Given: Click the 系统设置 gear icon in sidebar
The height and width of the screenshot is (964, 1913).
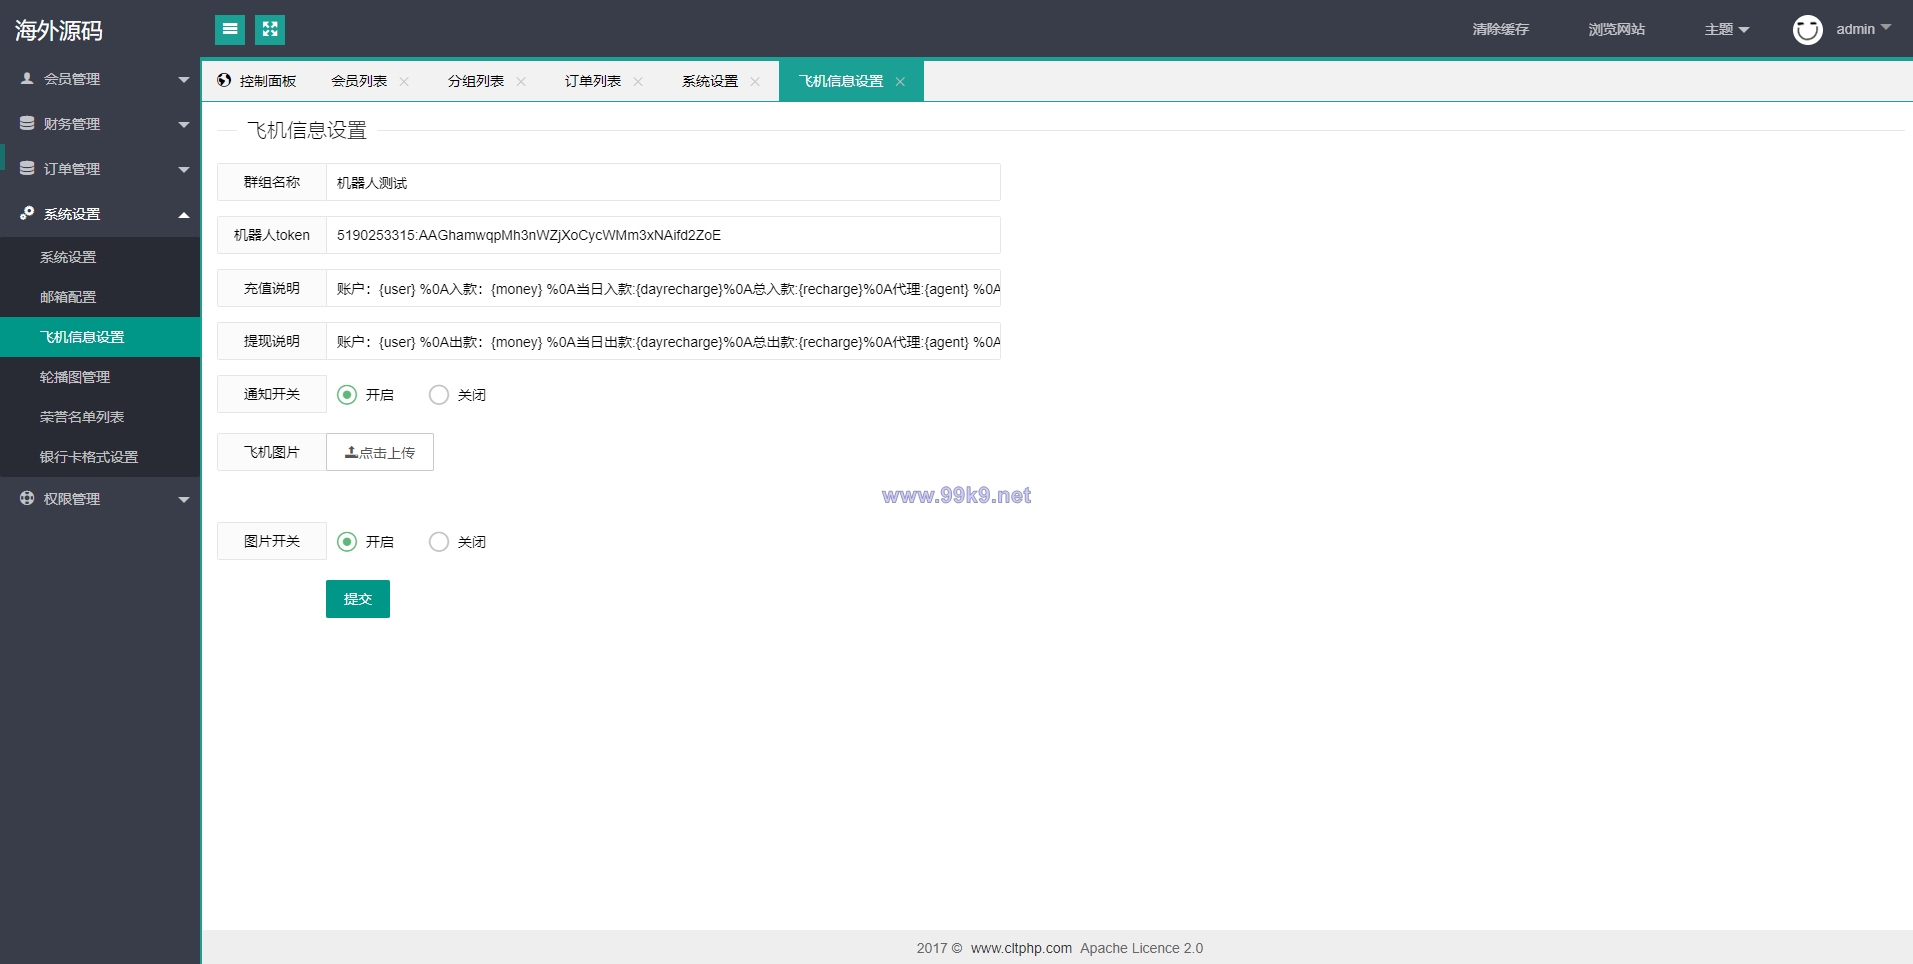Looking at the screenshot, I should coord(27,213).
